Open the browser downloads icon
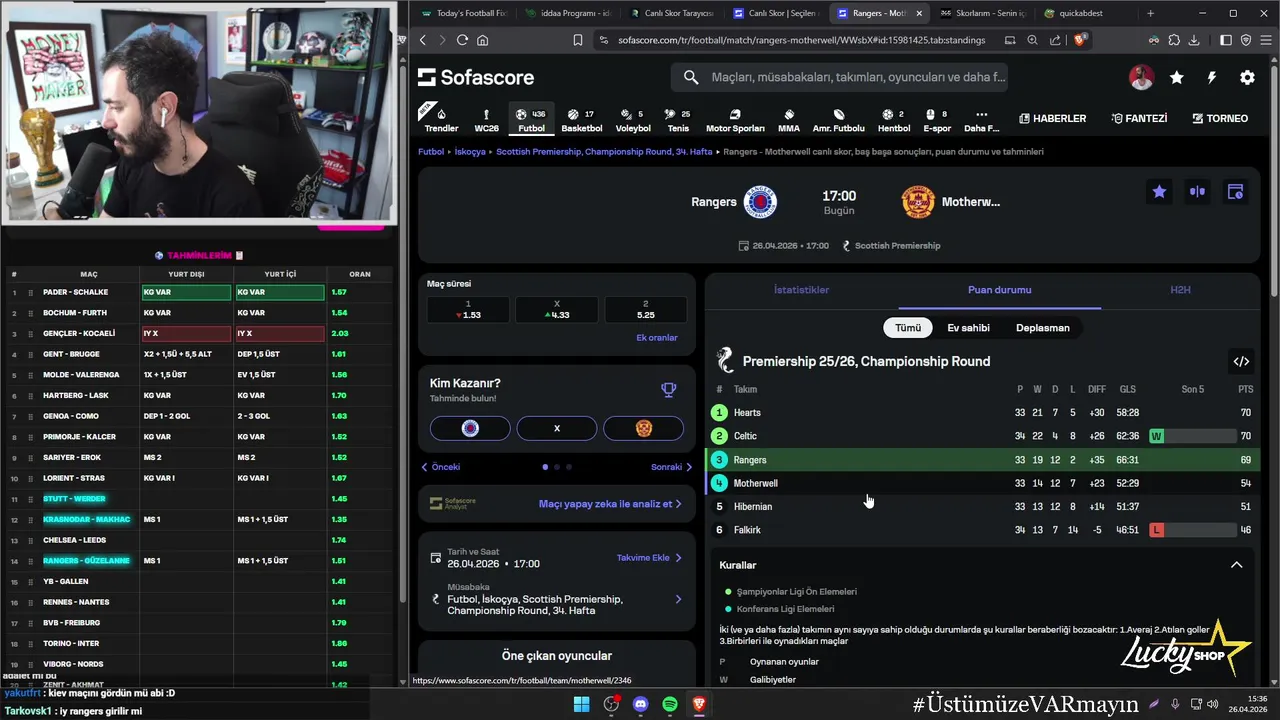This screenshot has height=720, width=1280. (x=1195, y=40)
